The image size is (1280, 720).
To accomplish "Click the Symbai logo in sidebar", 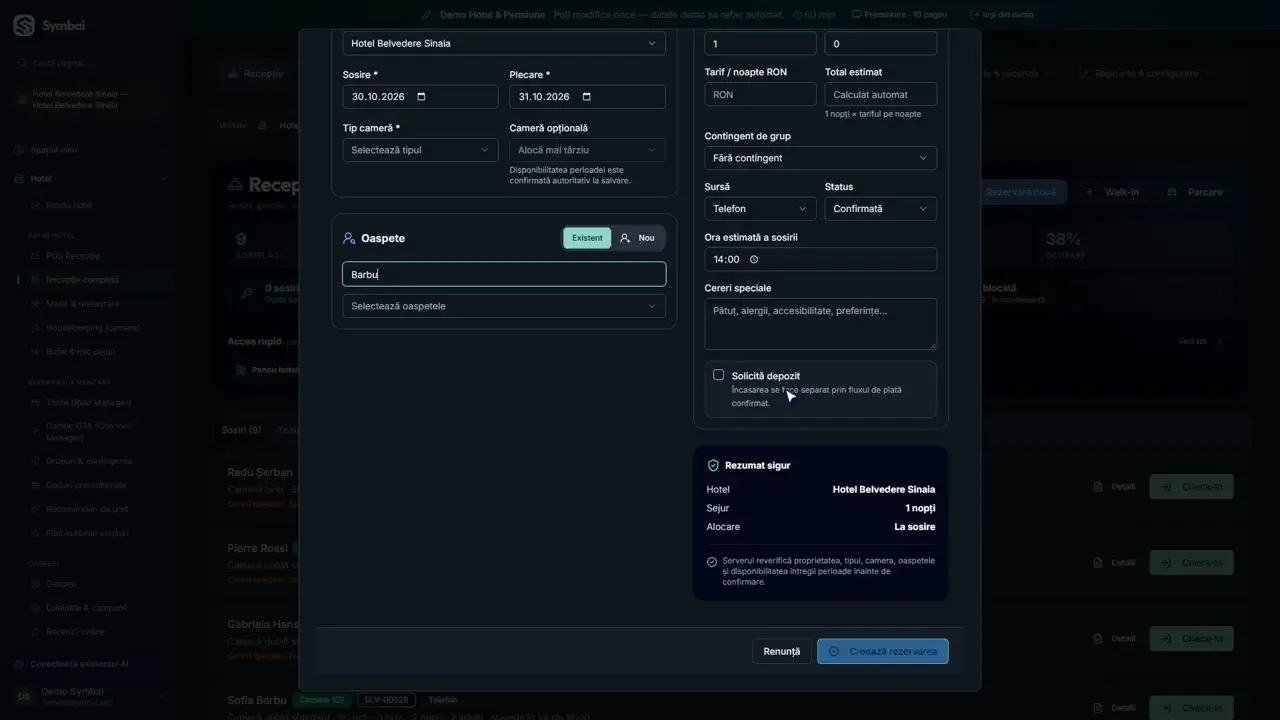I will [x=24, y=26].
